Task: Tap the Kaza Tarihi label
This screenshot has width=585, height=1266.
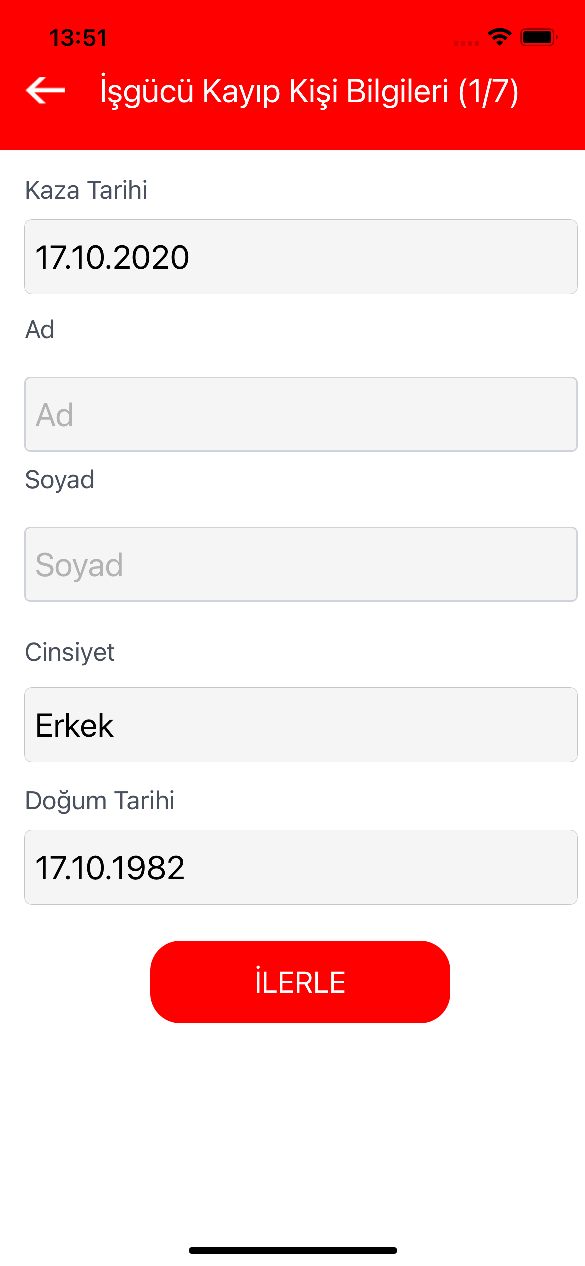Action: 86,190
